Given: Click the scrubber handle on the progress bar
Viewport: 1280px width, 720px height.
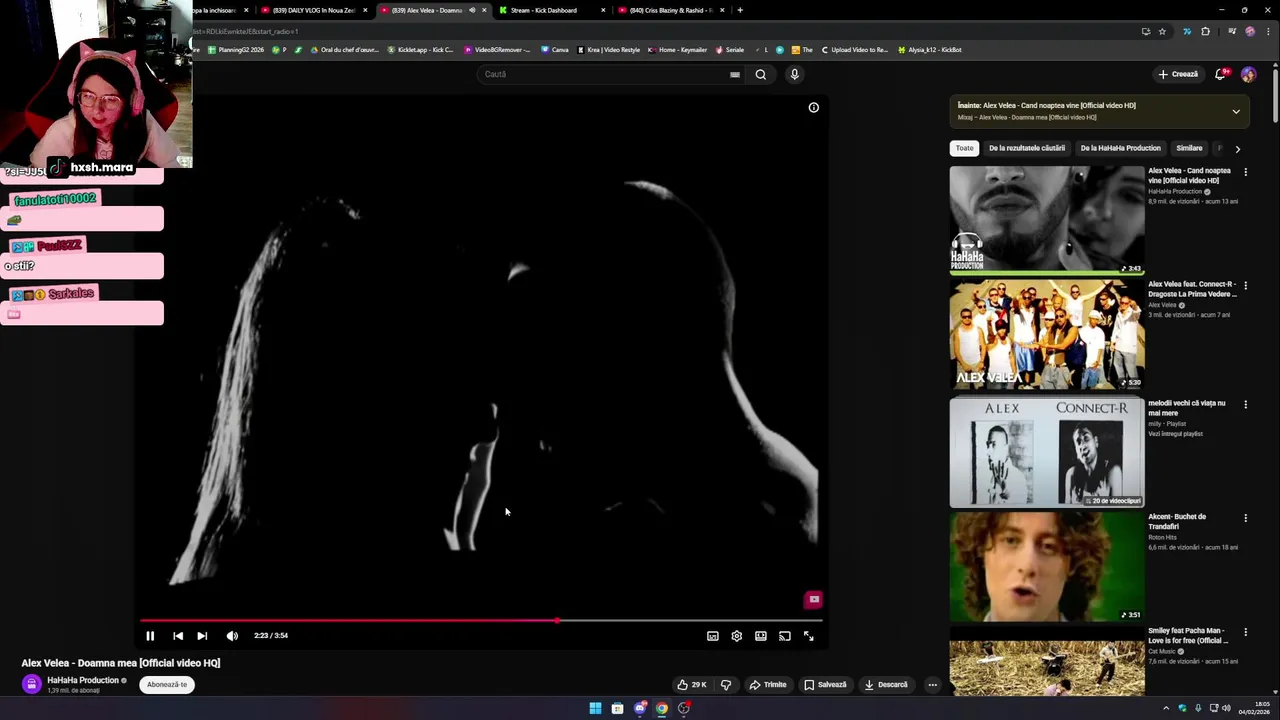Looking at the screenshot, I should (557, 620).
